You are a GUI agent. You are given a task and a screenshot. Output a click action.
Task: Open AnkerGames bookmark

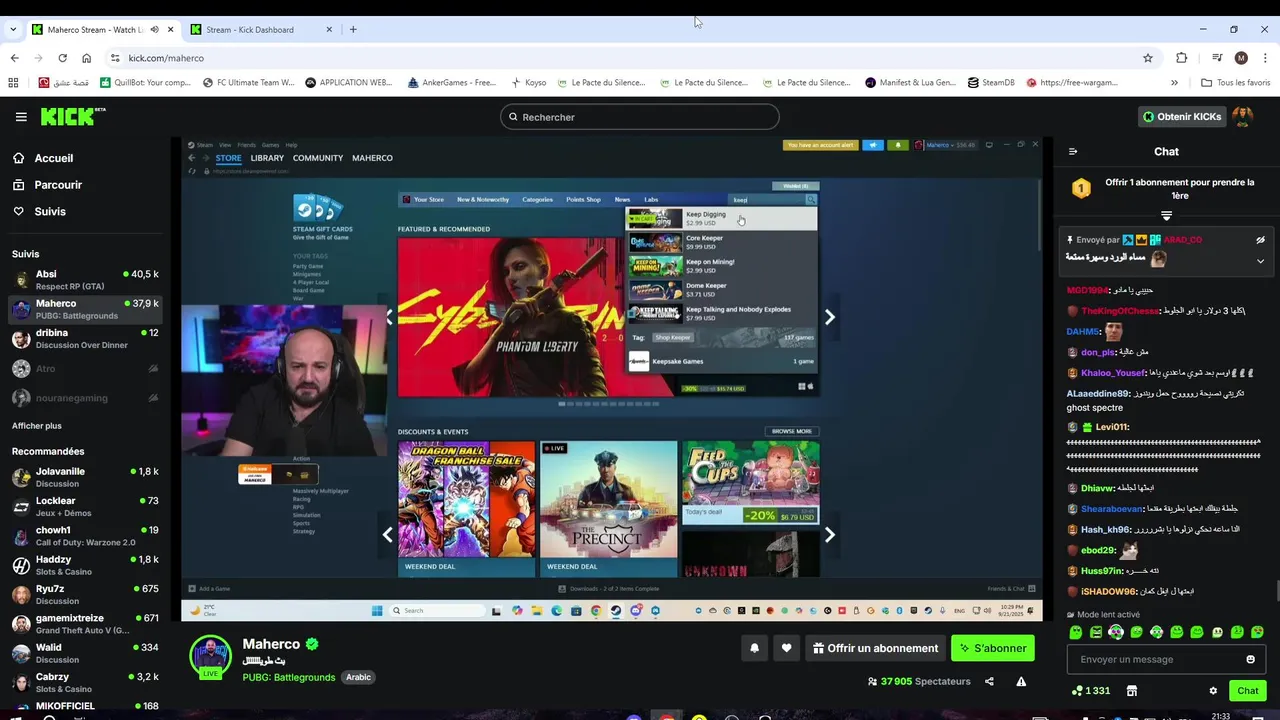452,82
